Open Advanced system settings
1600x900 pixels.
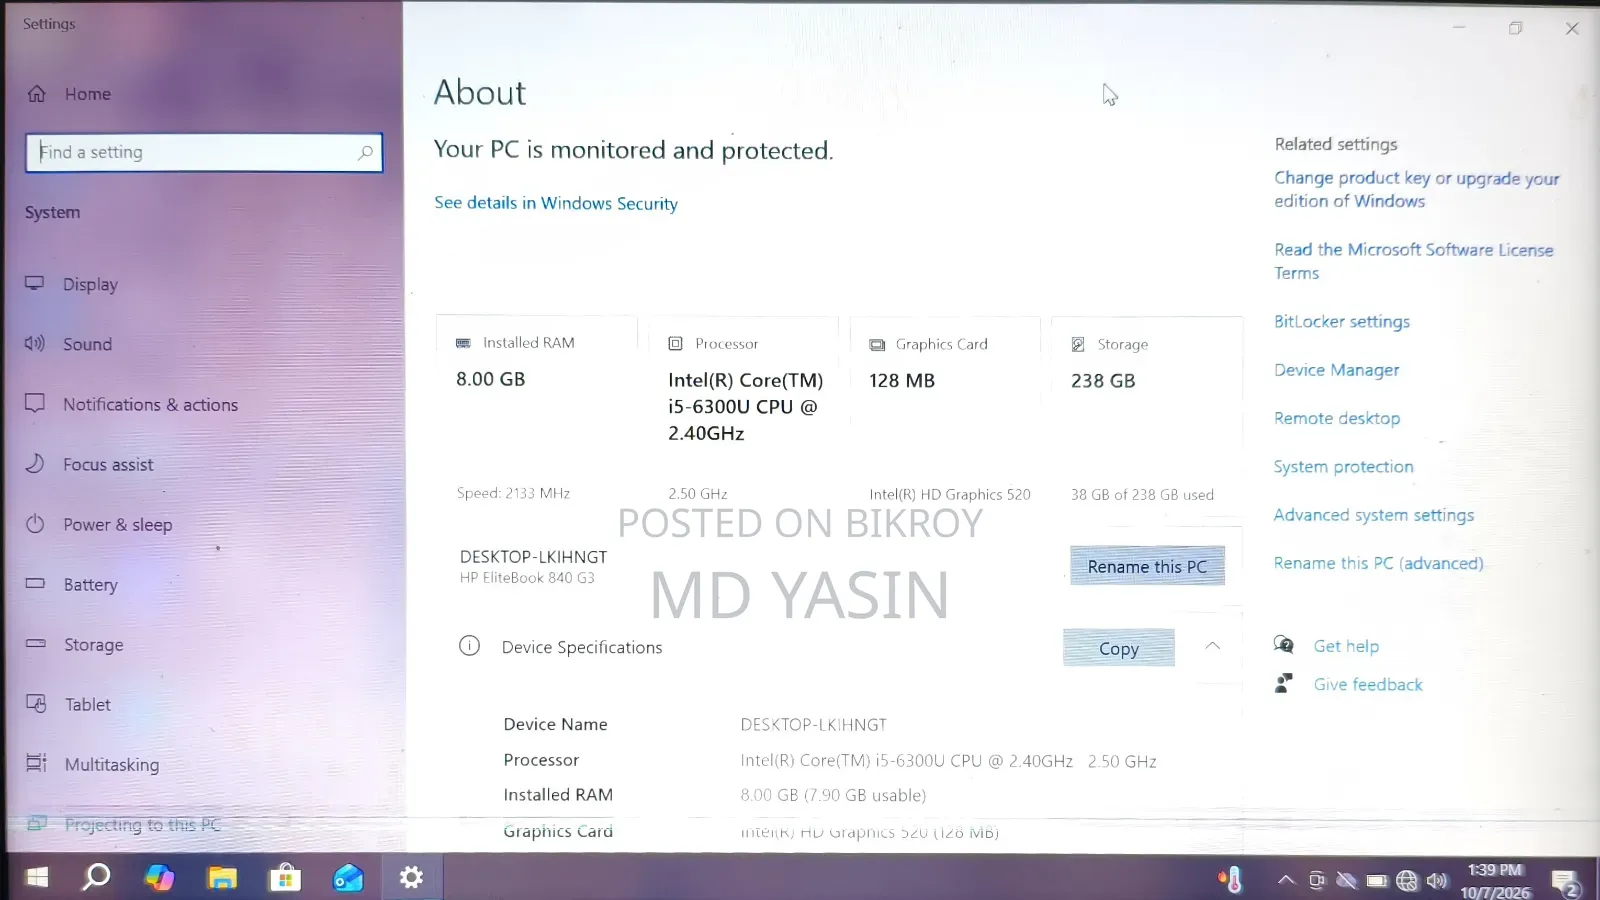click(x=1374, y=515)
